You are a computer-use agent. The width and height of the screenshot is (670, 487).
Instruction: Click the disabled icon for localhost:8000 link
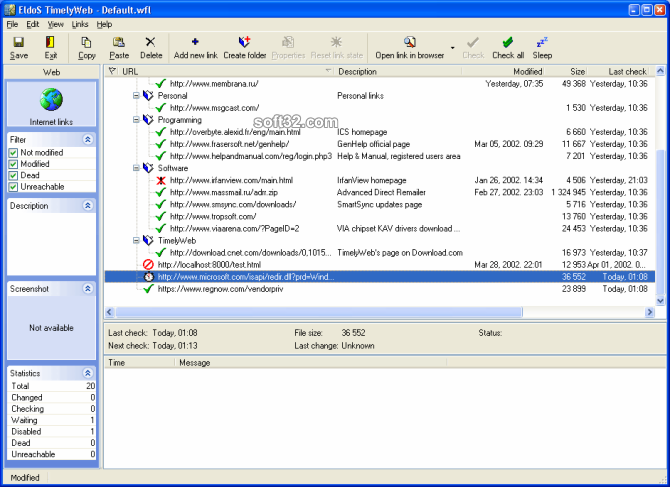point(148,264)
